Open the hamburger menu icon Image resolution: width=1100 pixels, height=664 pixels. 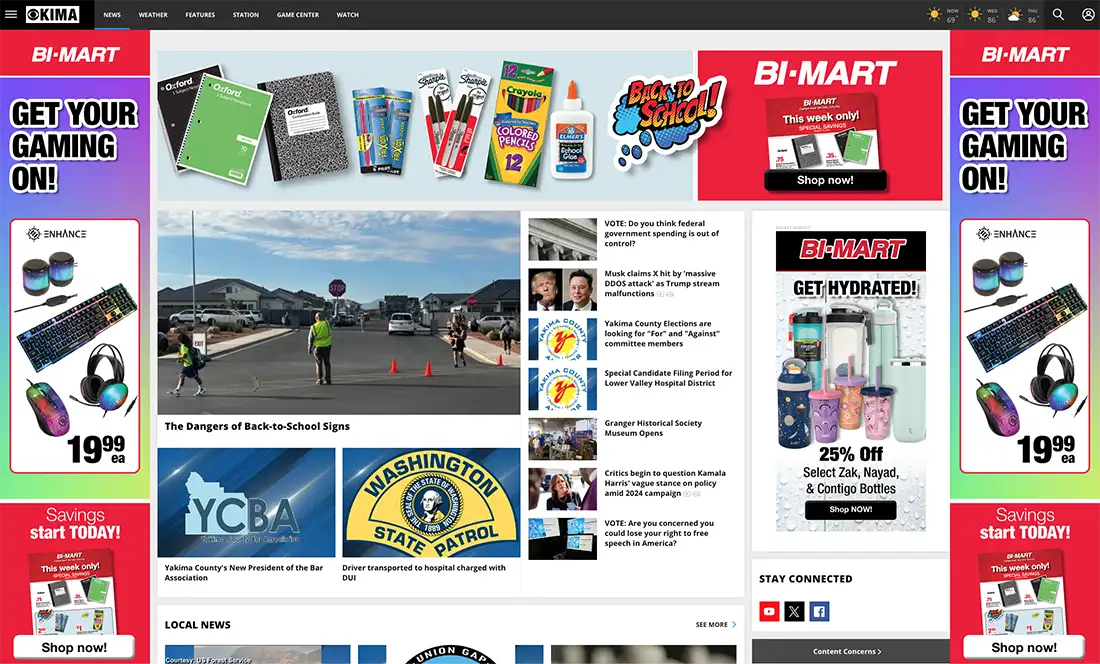coord(11,14)
